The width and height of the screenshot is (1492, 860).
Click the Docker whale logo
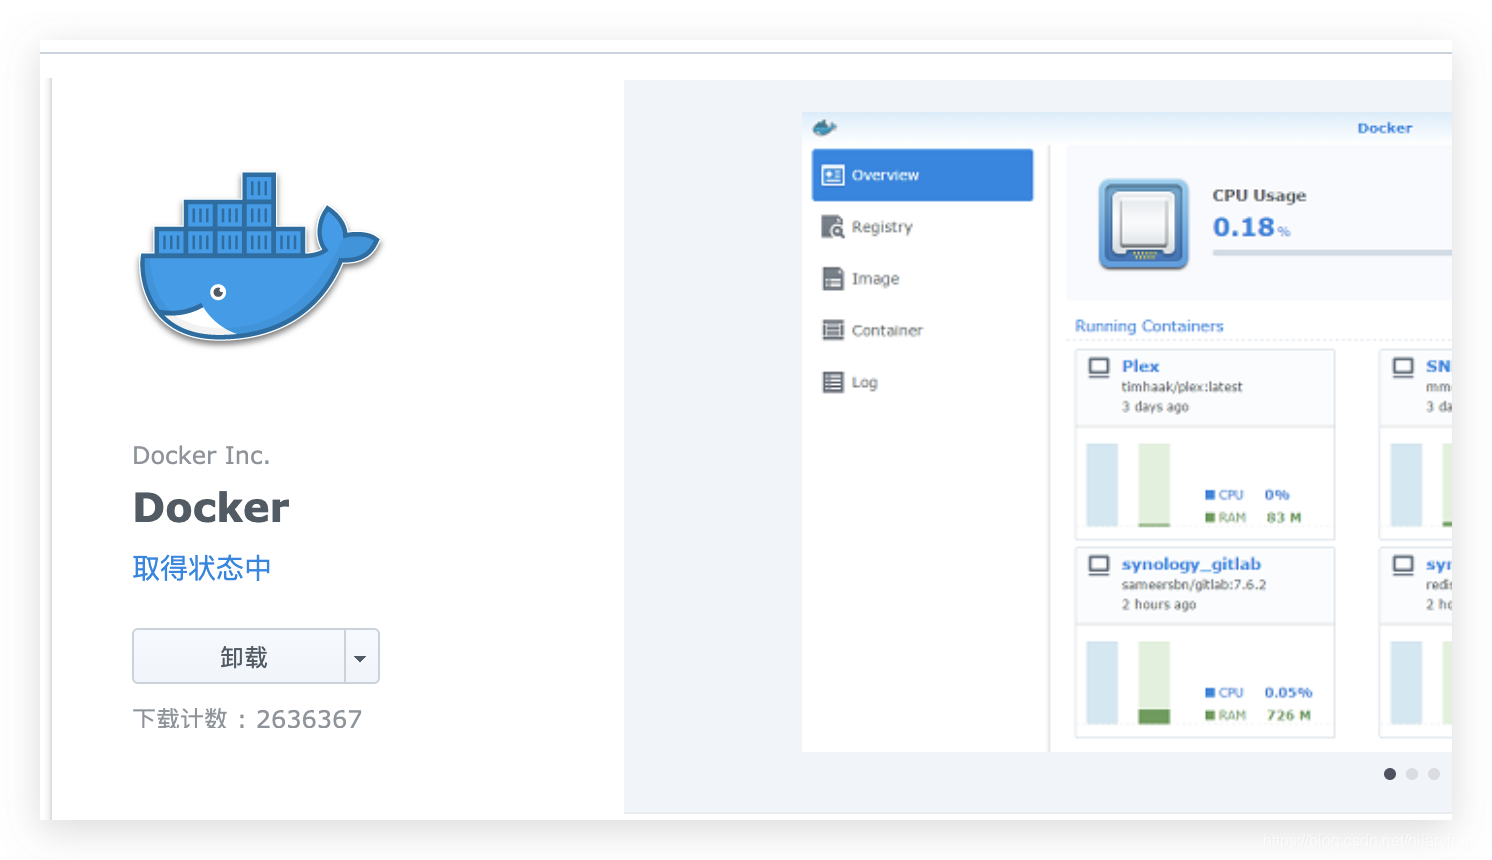[x=259, y=257]
